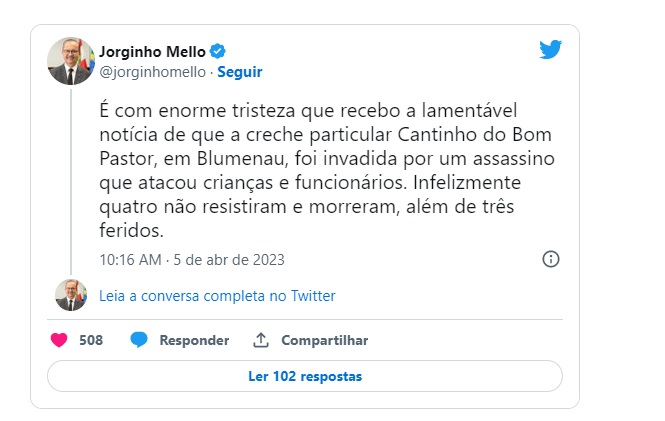Image resolution: width=665 pixels, height=421 pixels.
Task: Click Jorginho Mello's large profile avatar
Action: coord(71,61)
